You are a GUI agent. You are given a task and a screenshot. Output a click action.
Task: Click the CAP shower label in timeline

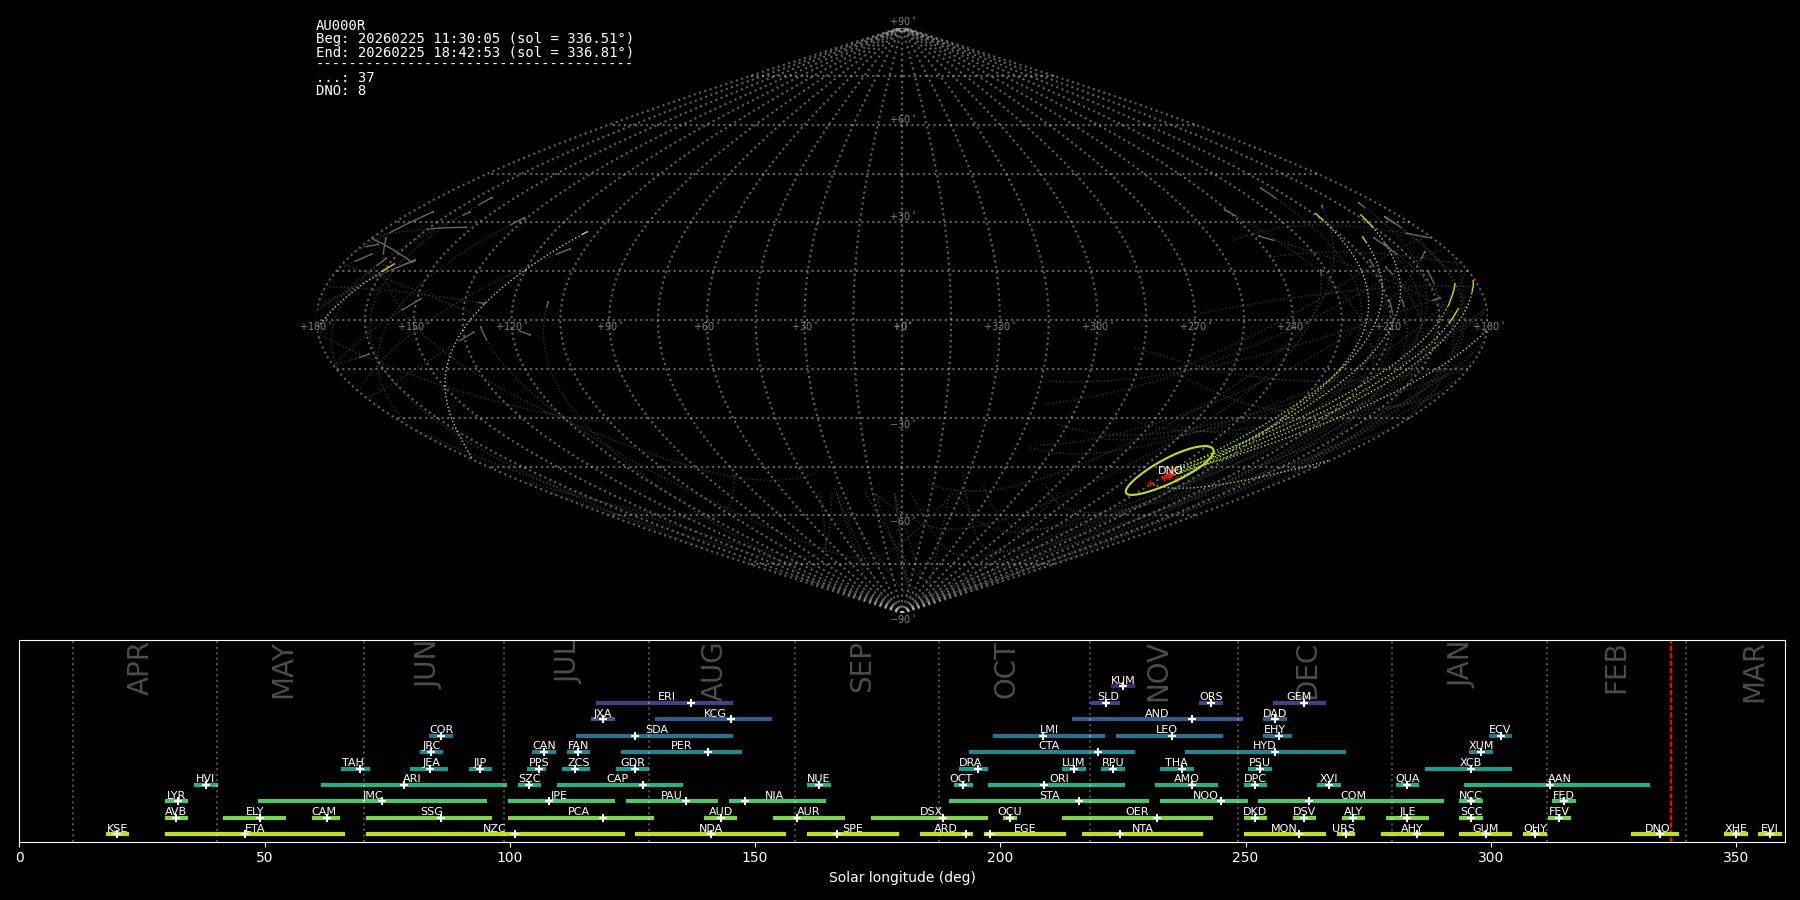[618, 779]
